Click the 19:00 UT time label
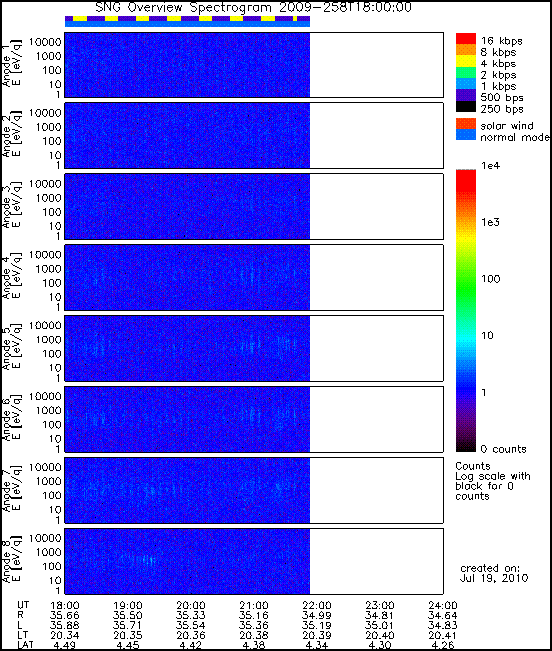This screenshot has width=552, height=651. point(128,606)
